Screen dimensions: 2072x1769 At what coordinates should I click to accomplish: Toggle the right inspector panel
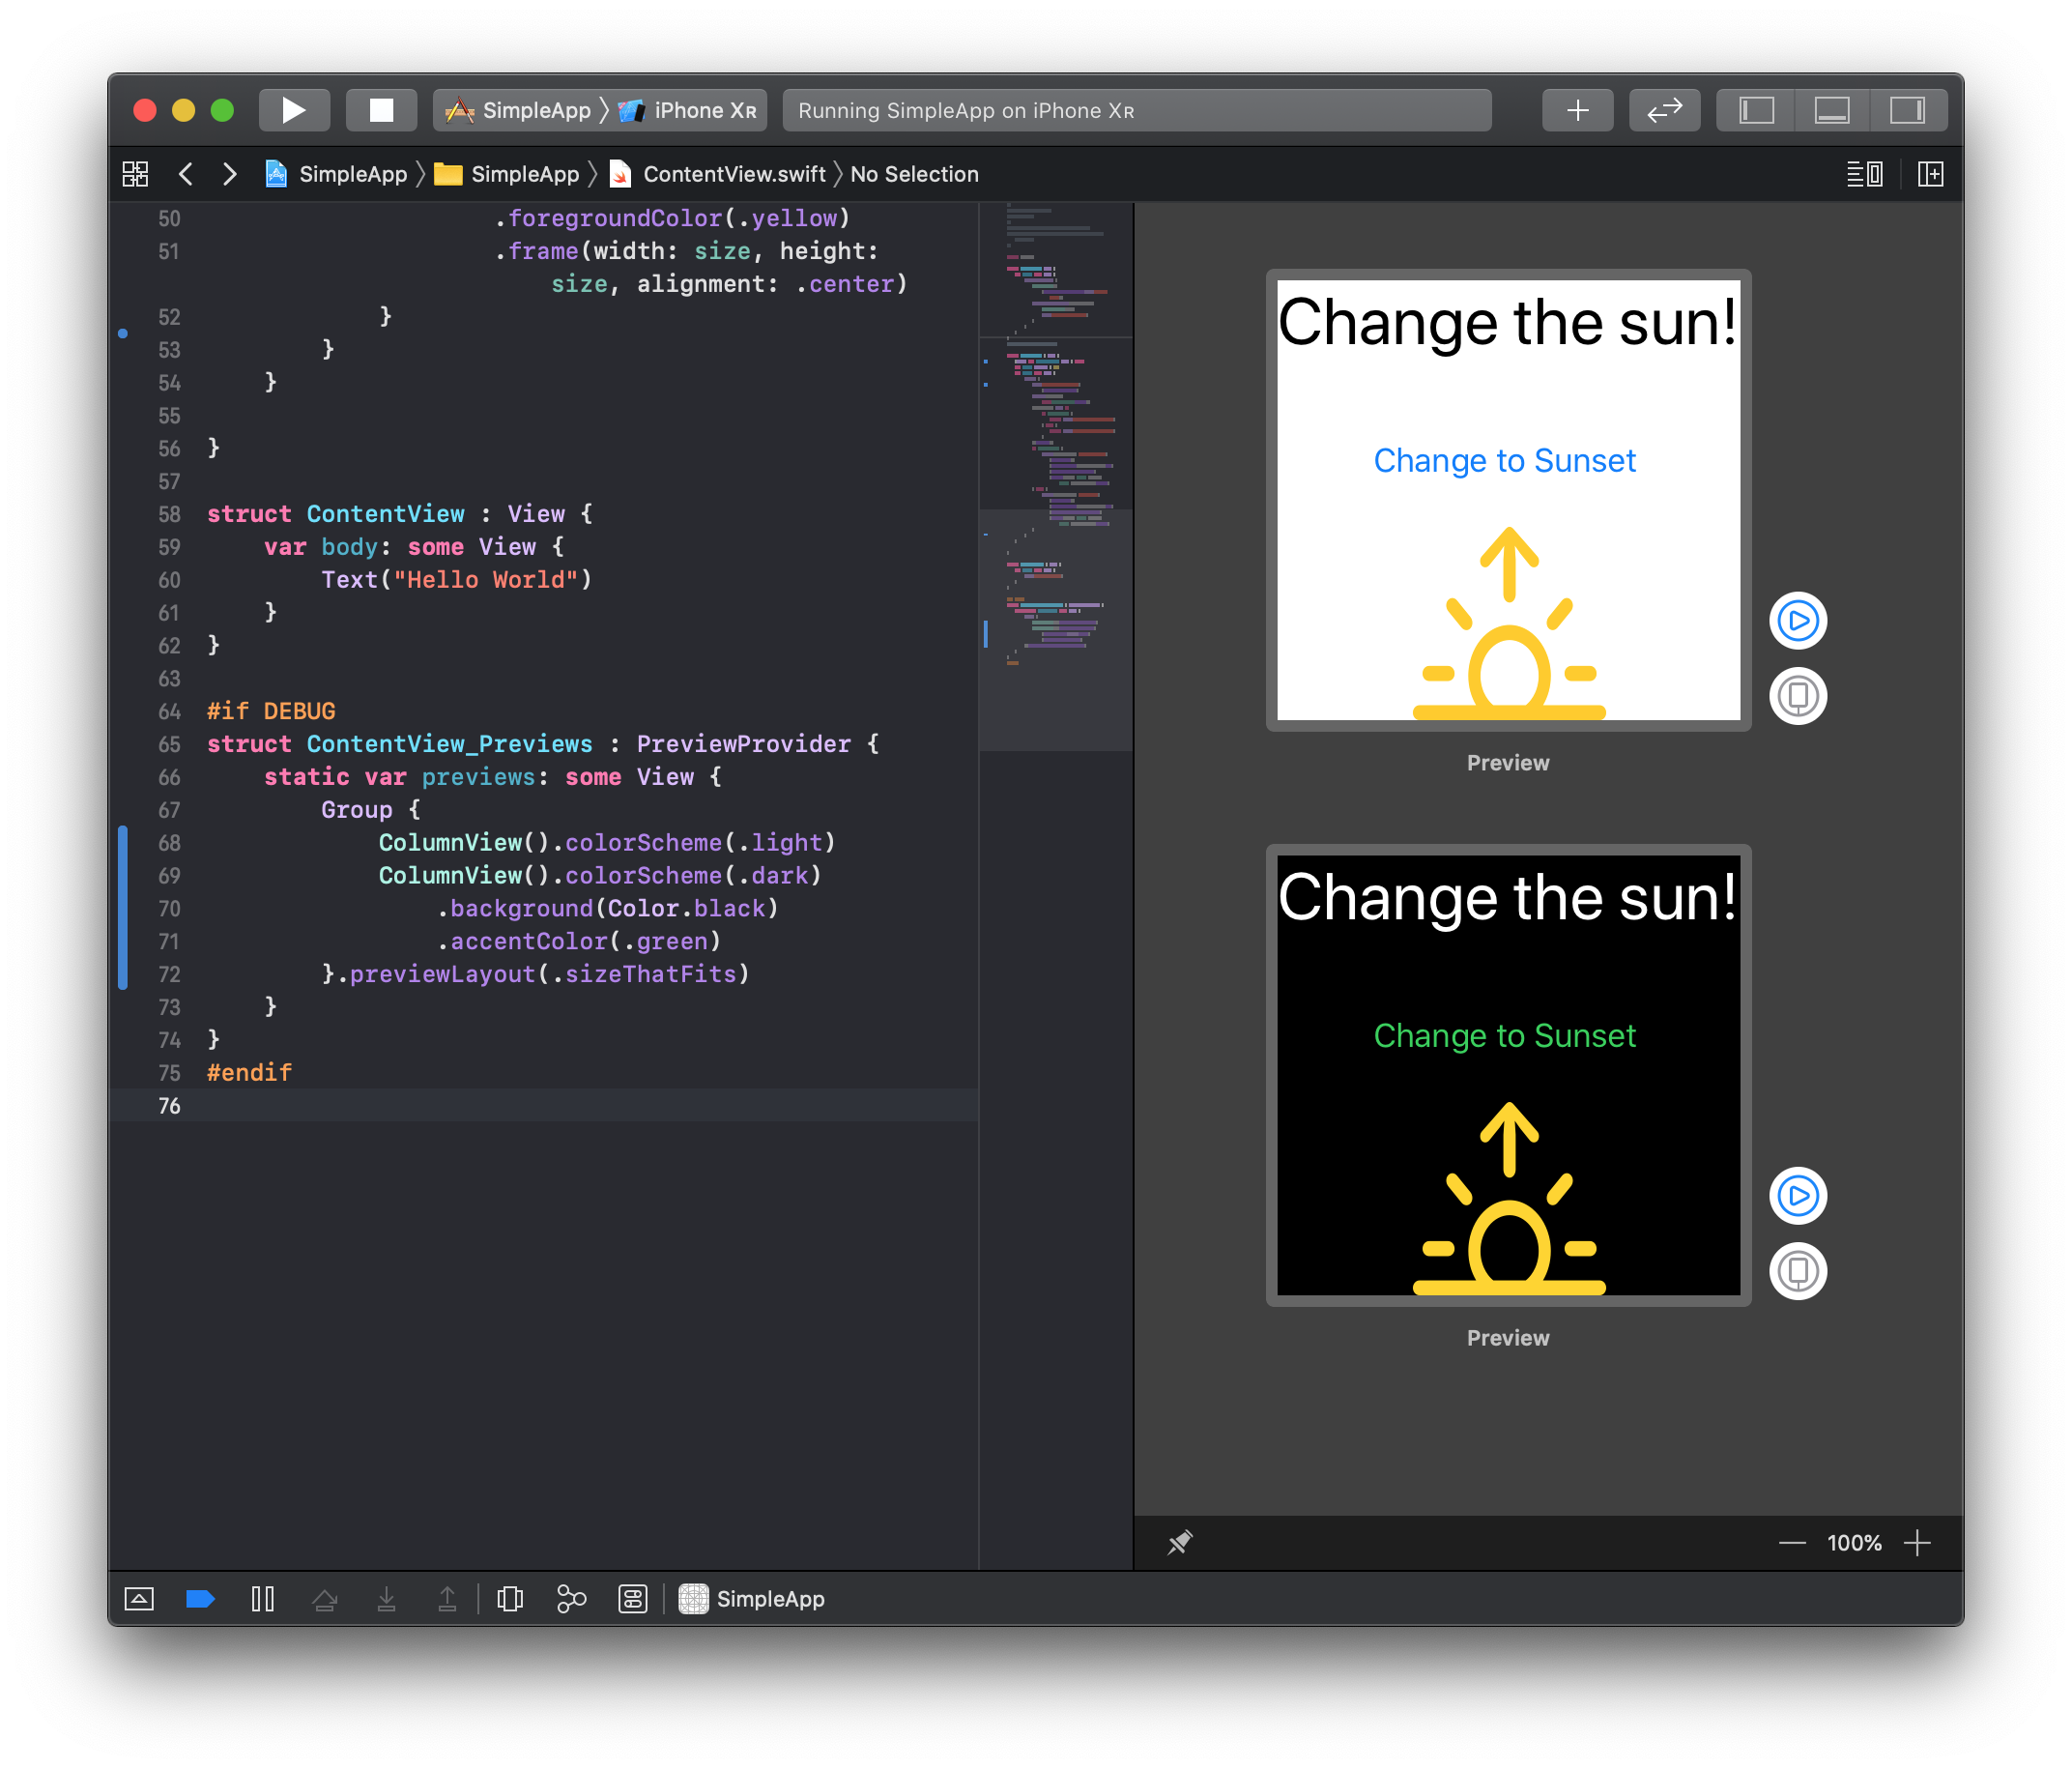point(1908,110)
